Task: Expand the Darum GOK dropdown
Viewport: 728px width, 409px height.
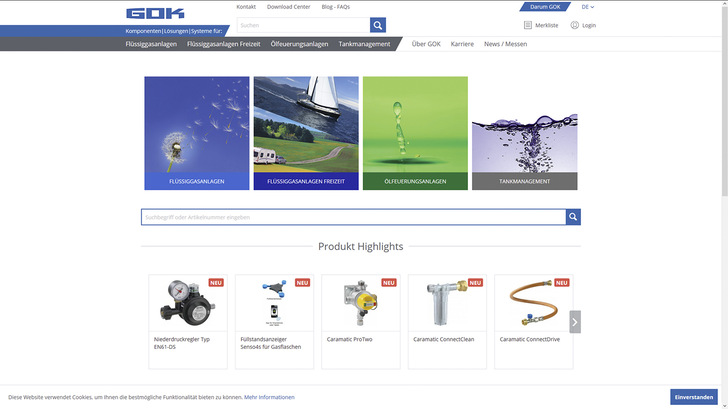Action: click(x=545, y=7)
